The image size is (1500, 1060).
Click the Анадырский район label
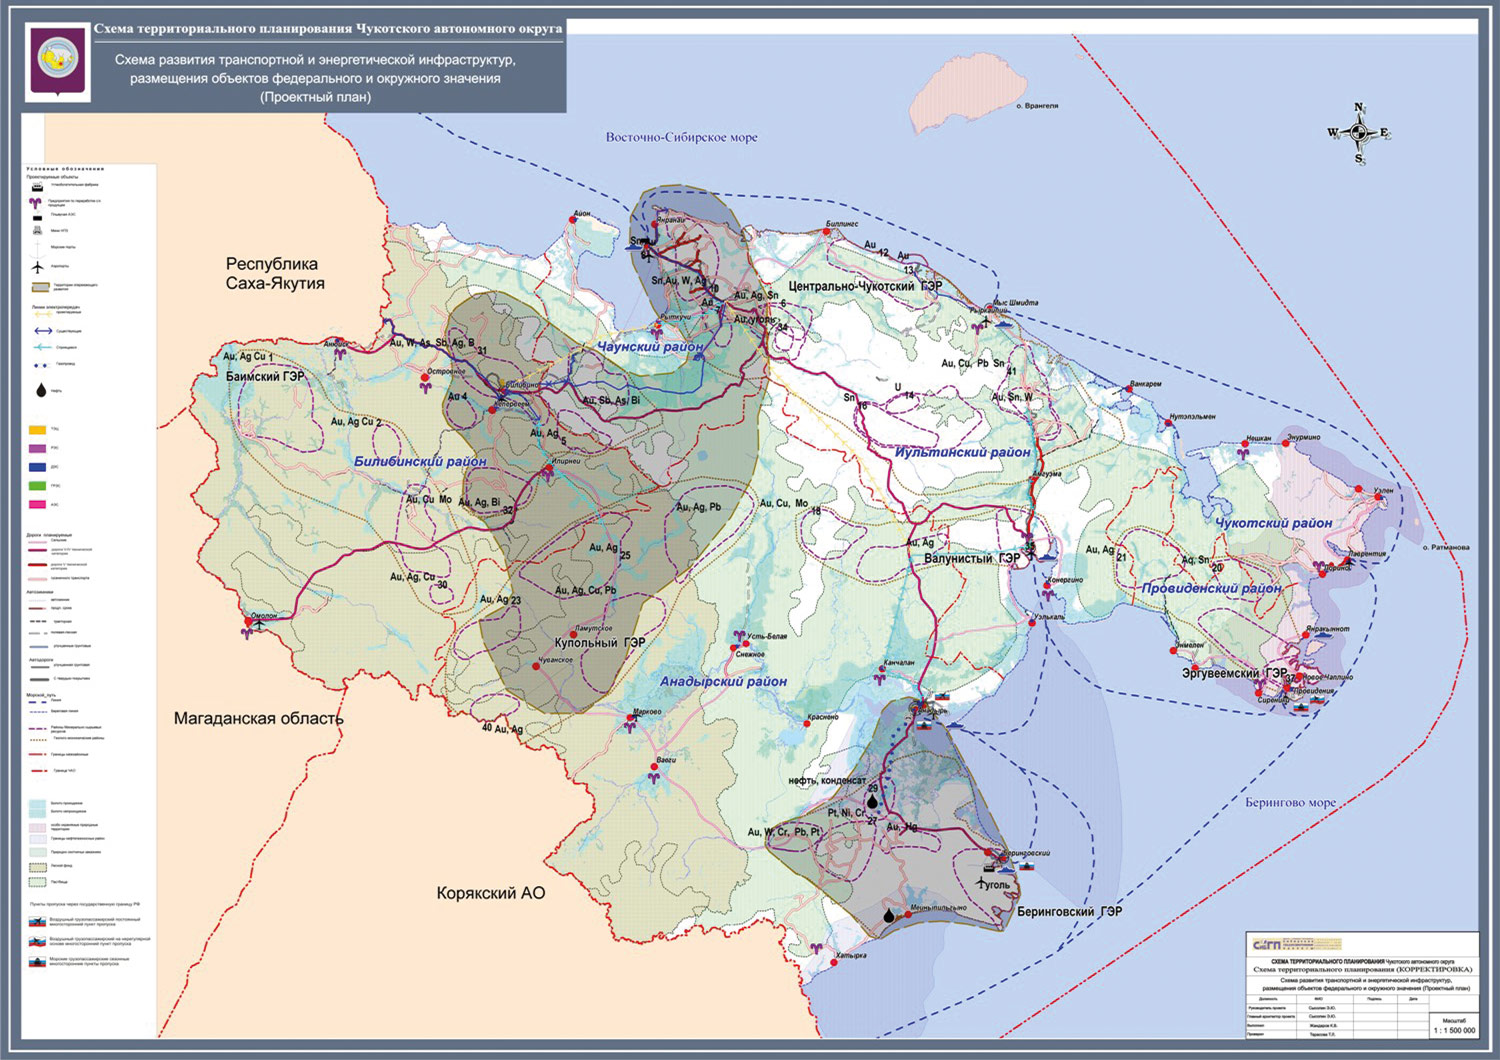point(723,682)
